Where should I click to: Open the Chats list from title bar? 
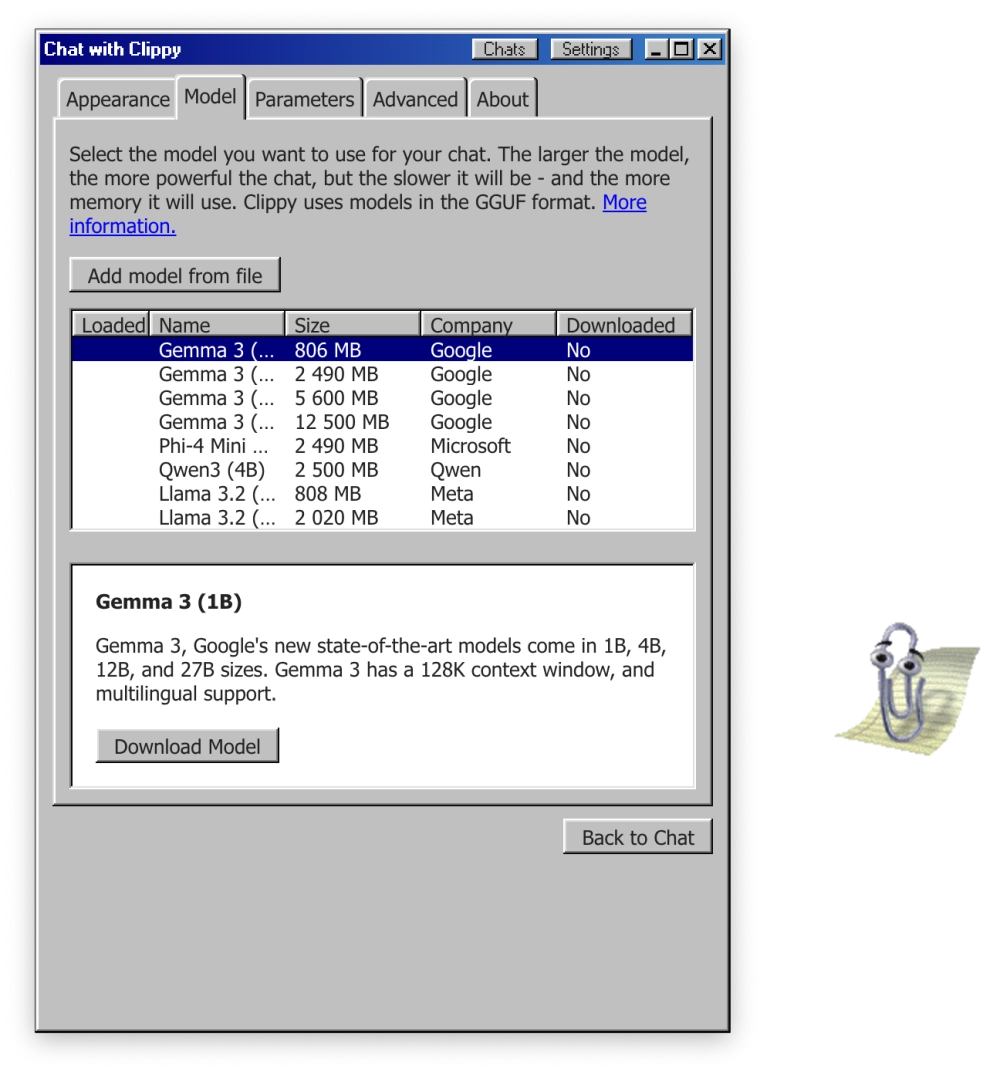tap(504, 49)
